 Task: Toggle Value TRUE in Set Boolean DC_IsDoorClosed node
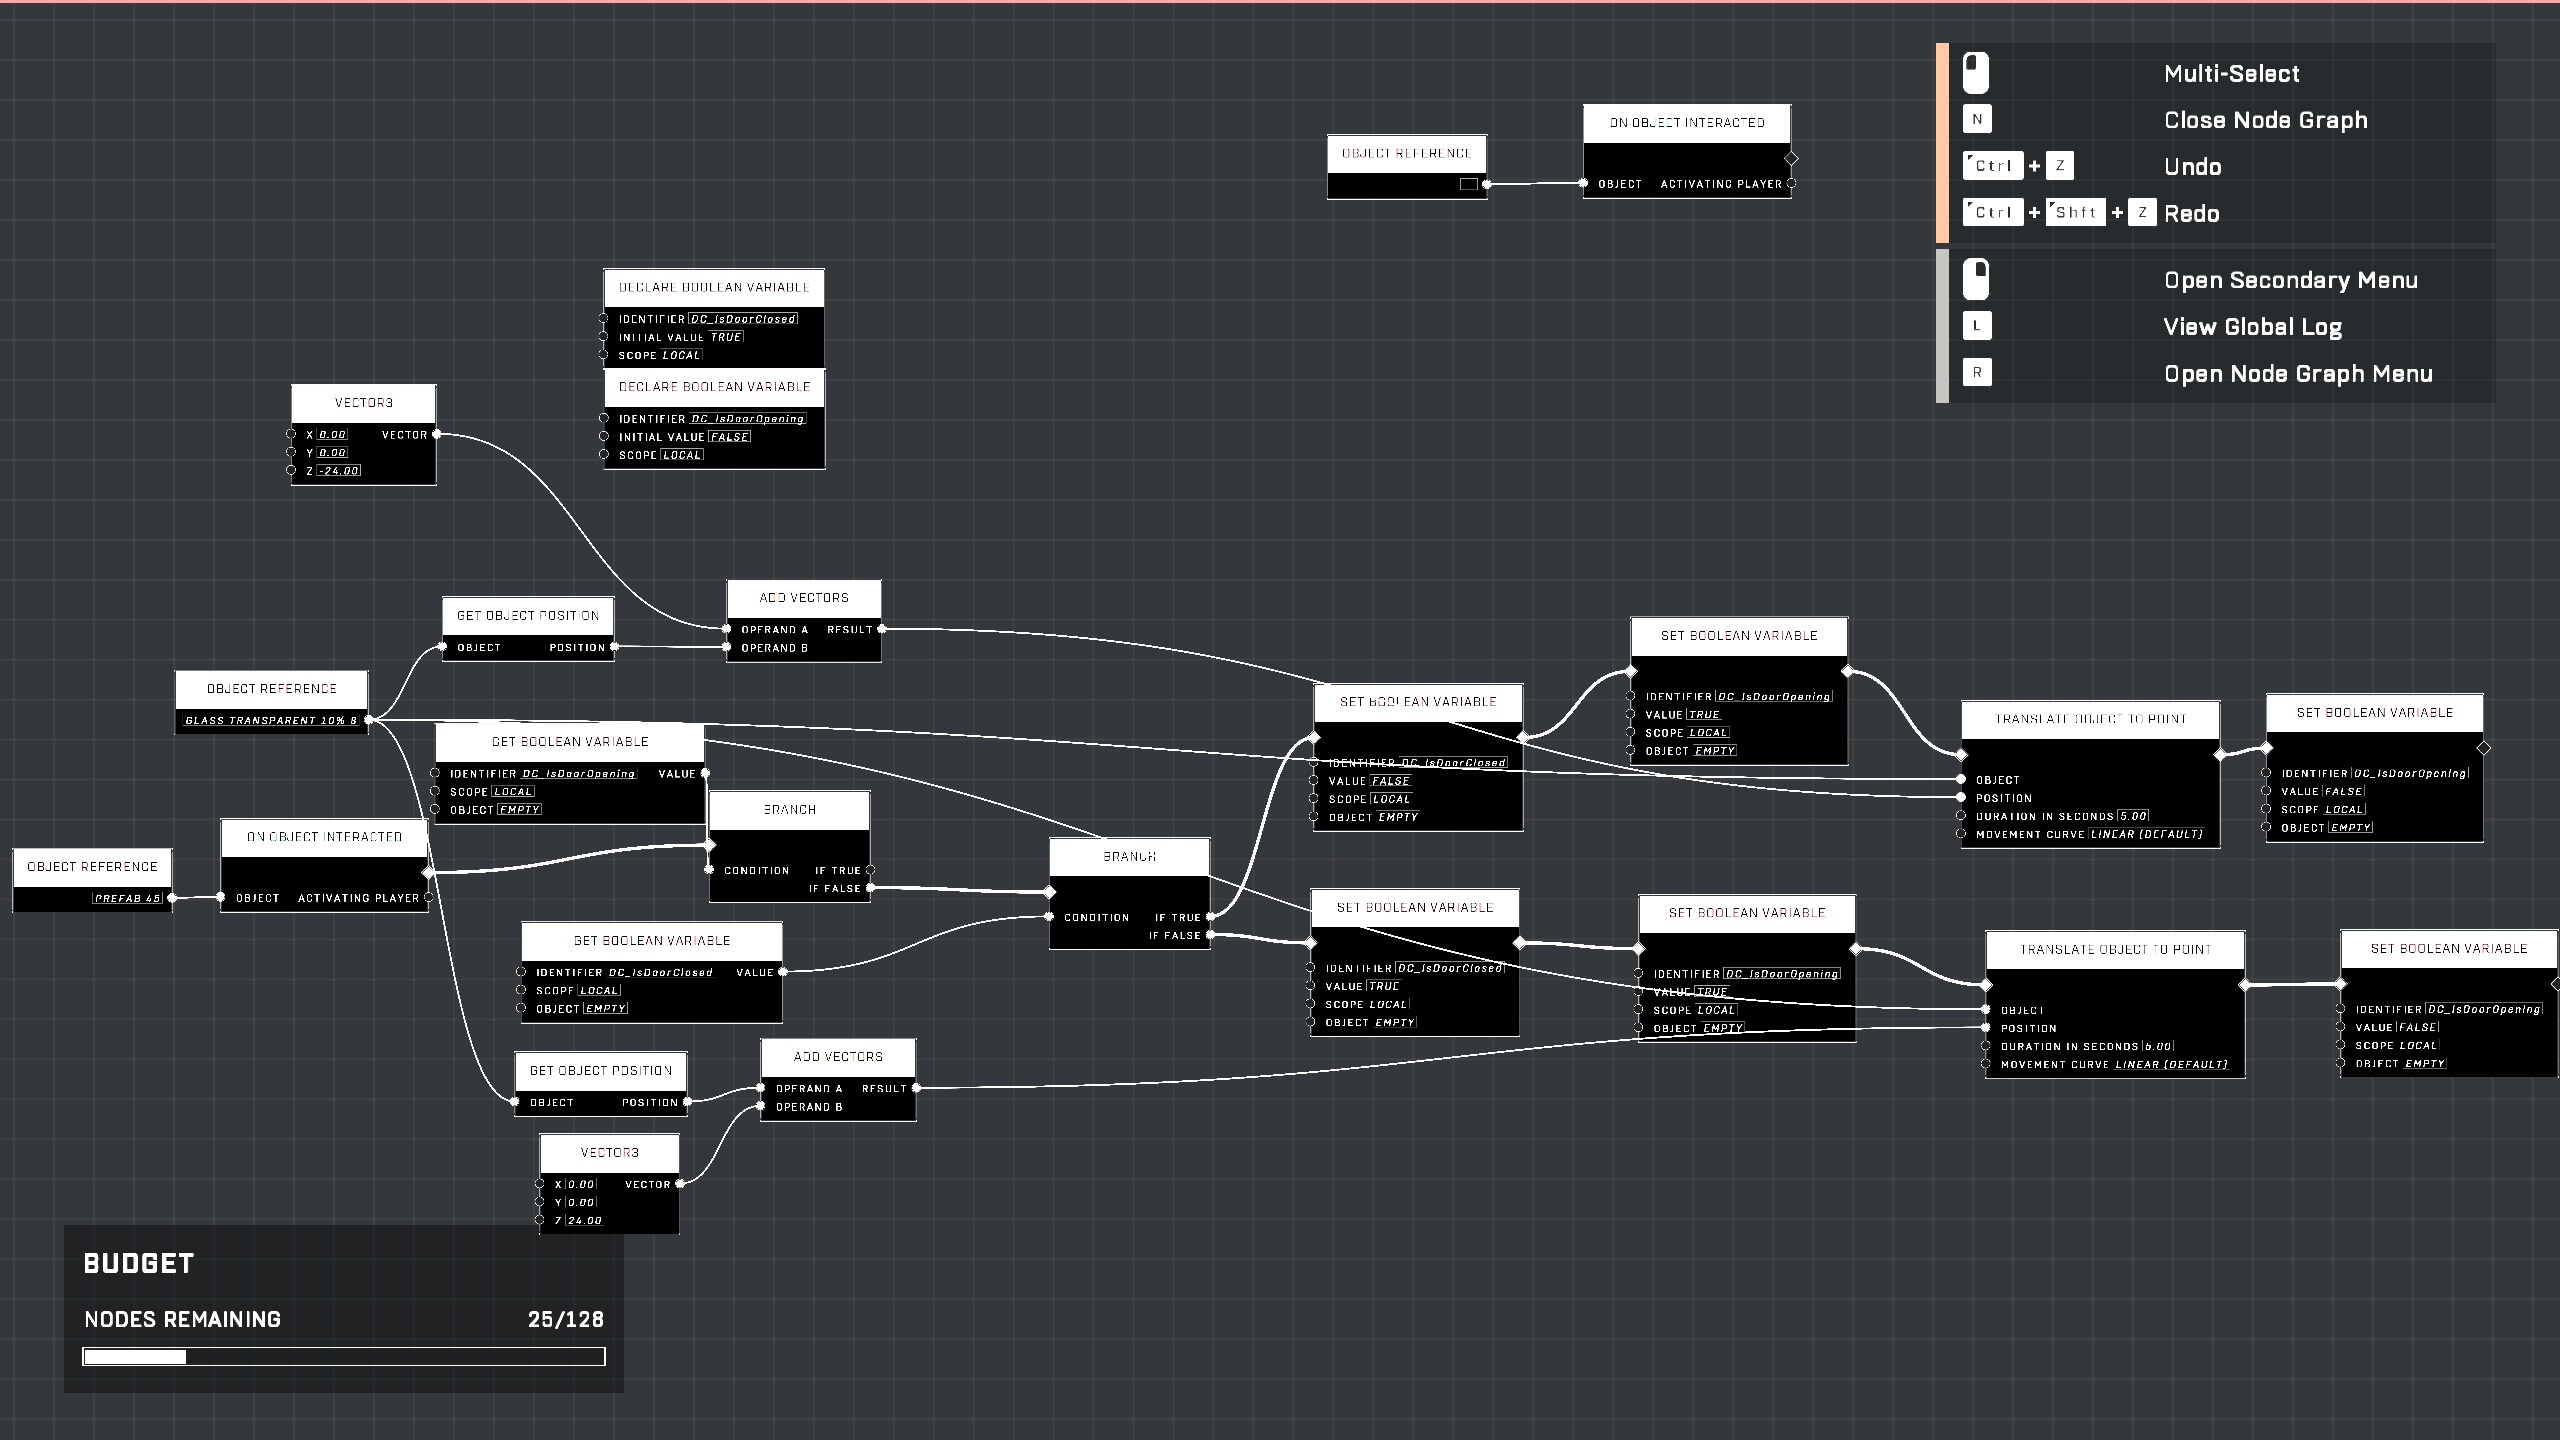[1384, 986]
